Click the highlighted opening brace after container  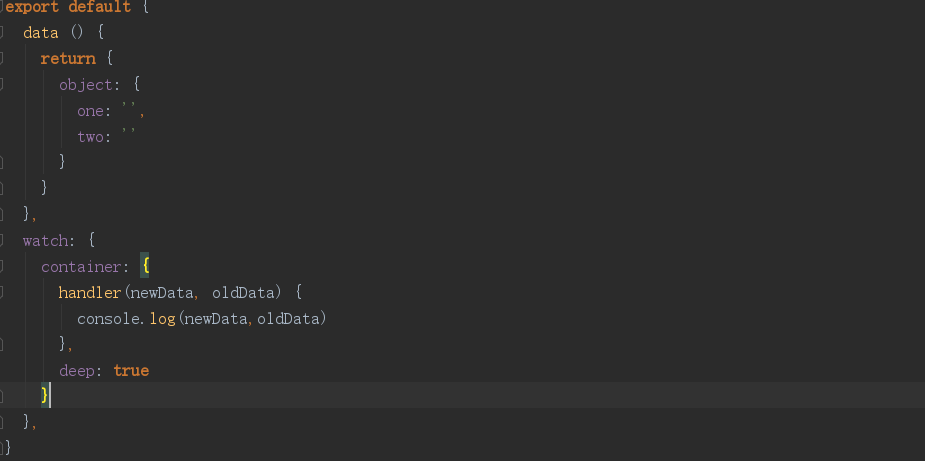pos(145,267)
